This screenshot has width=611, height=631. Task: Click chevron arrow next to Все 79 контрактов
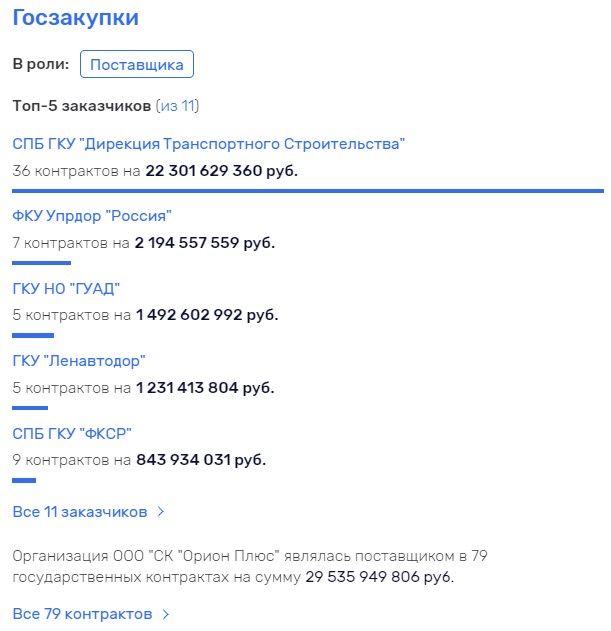tap(166, 615)
